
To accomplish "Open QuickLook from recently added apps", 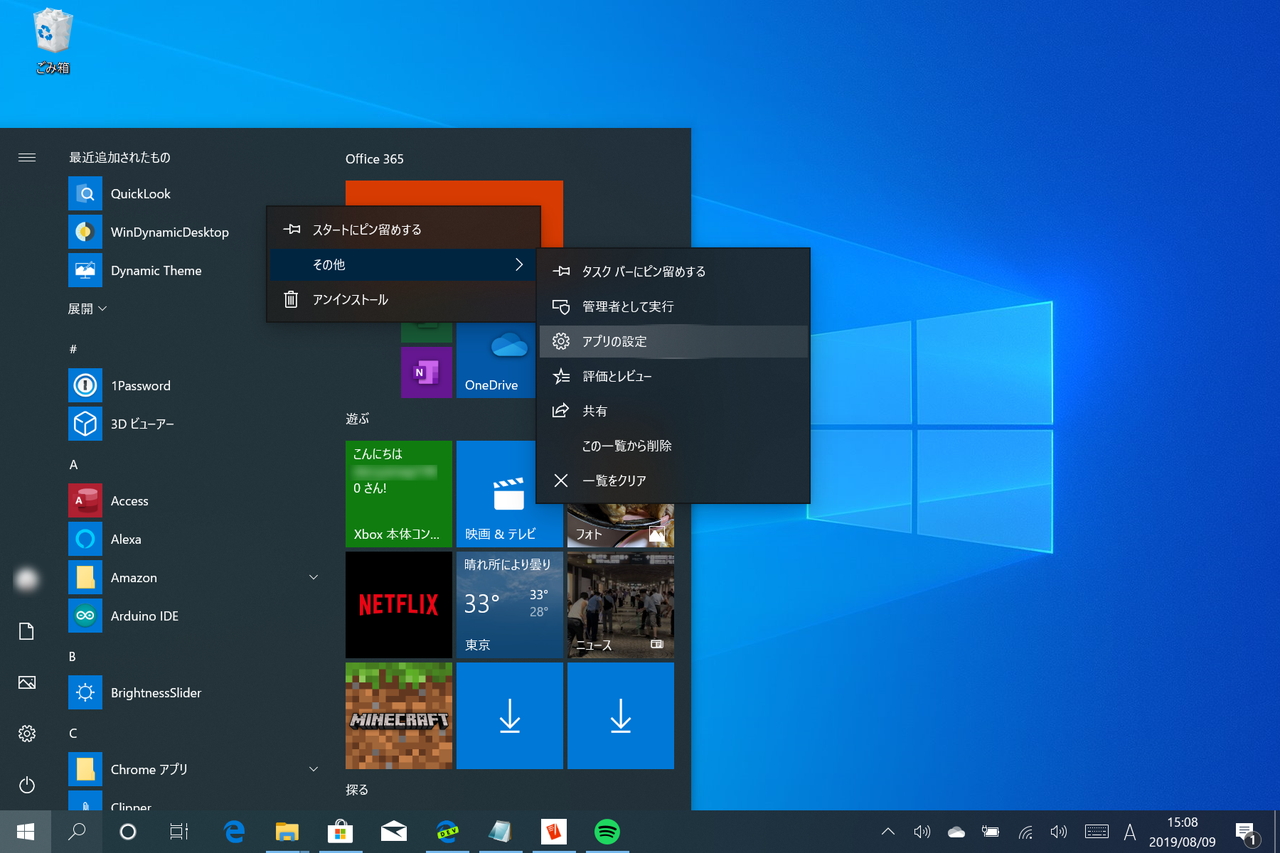I will click(190, 194).
